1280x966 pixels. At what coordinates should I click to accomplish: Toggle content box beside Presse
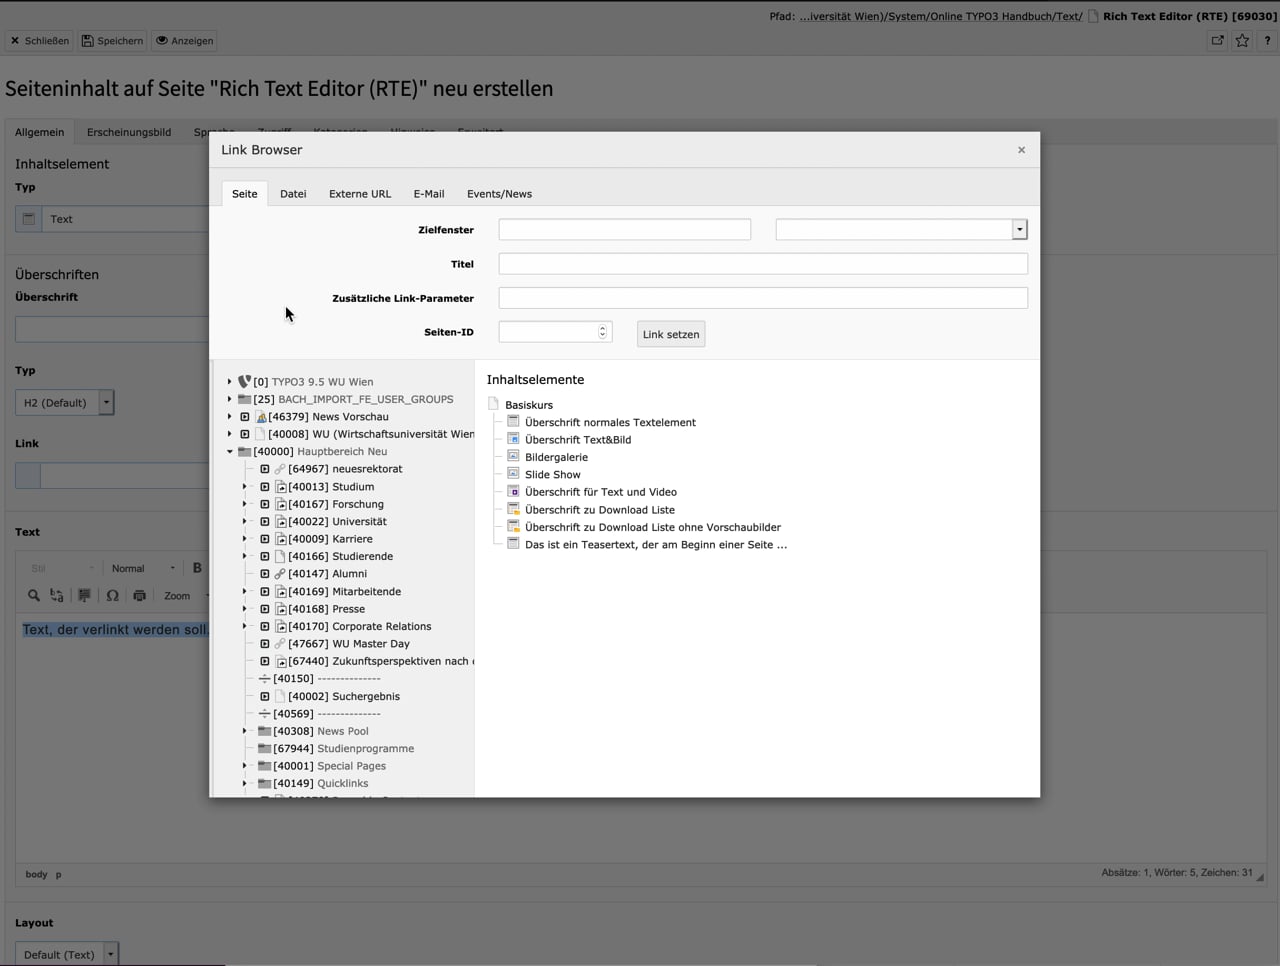tap(265, 609)
